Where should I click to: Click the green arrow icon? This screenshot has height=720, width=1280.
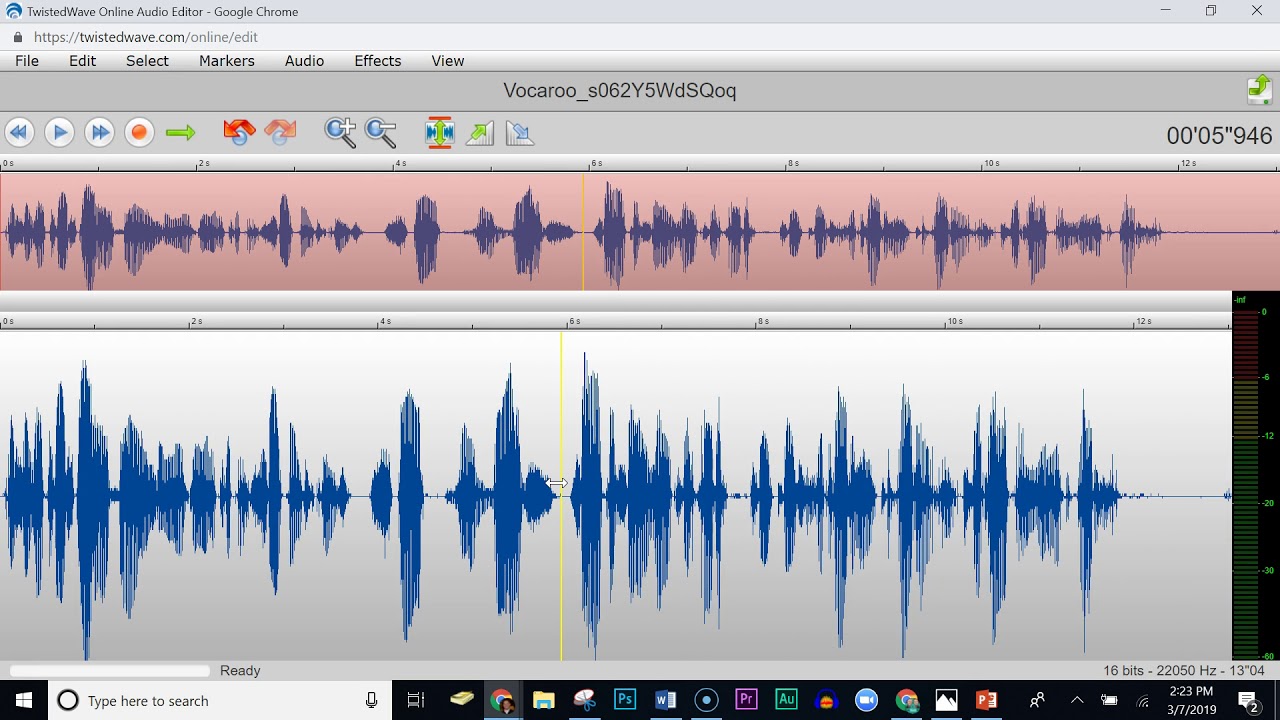tap(180, 132)
